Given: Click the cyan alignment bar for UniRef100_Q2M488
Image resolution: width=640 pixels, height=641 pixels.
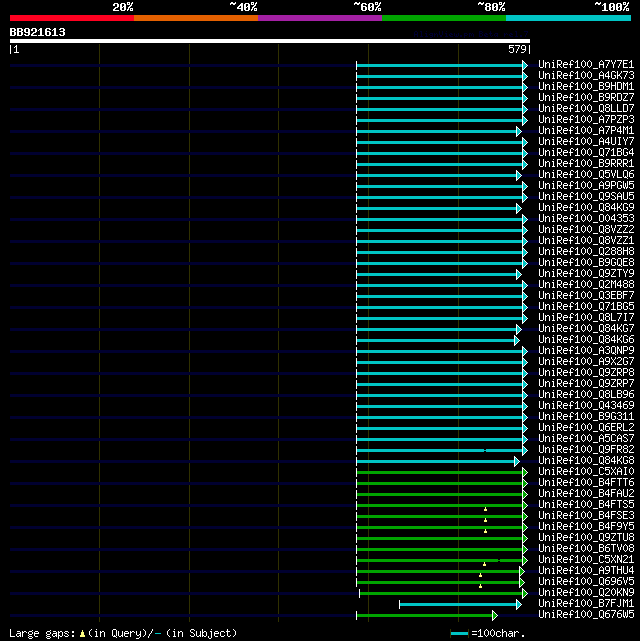Looking at the screenshot, I should (442, 285).
